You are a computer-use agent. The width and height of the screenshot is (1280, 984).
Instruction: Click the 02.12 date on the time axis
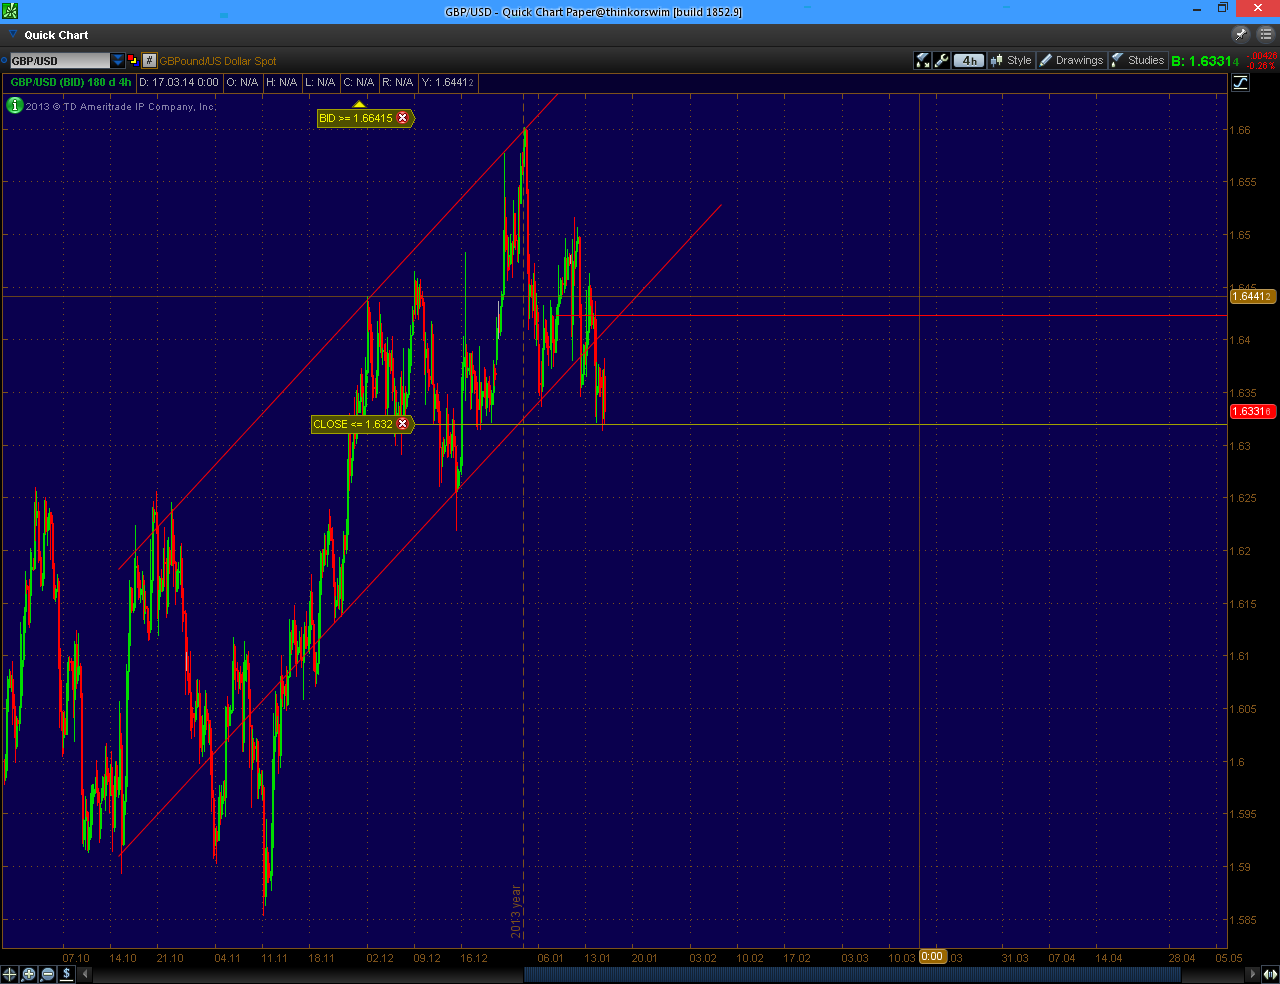click(x=380, y=958)
